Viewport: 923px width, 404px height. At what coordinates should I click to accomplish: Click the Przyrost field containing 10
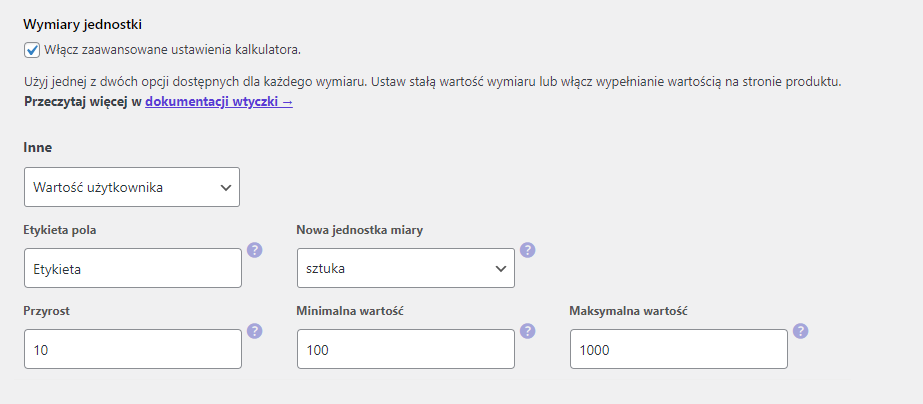[x=133, y=349]
